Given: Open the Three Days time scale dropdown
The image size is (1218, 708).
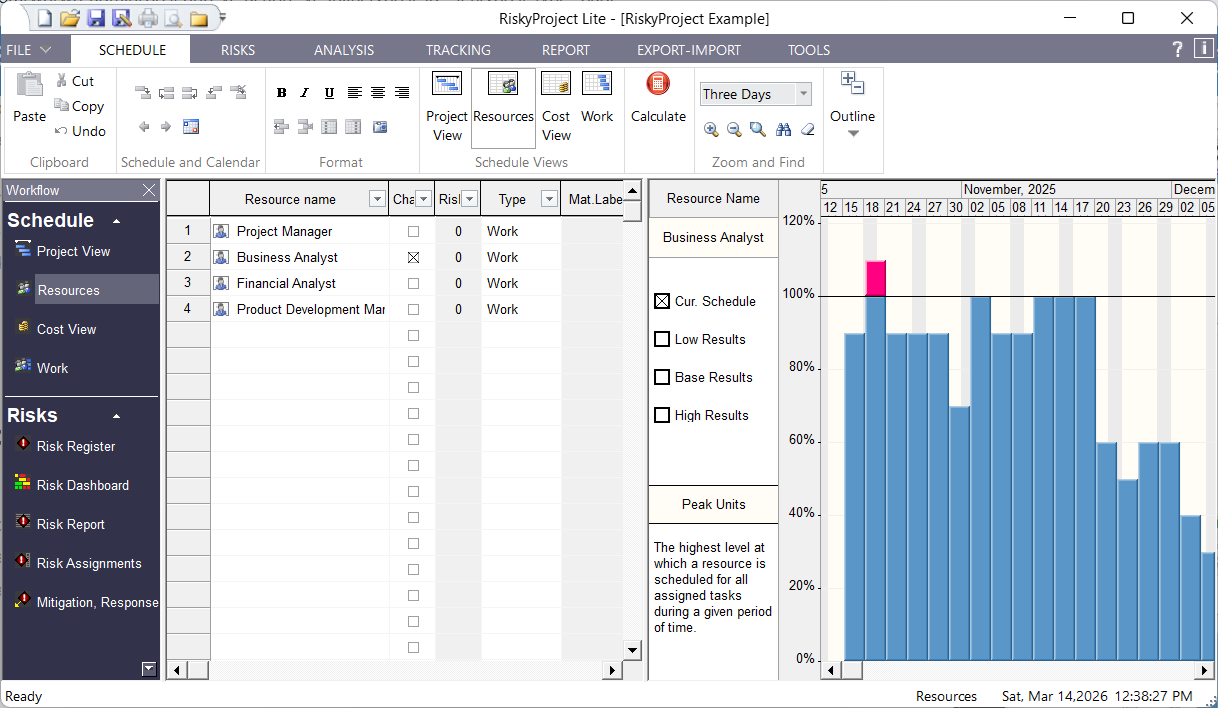Looking at the screenshot, I should tap(805, 93).
